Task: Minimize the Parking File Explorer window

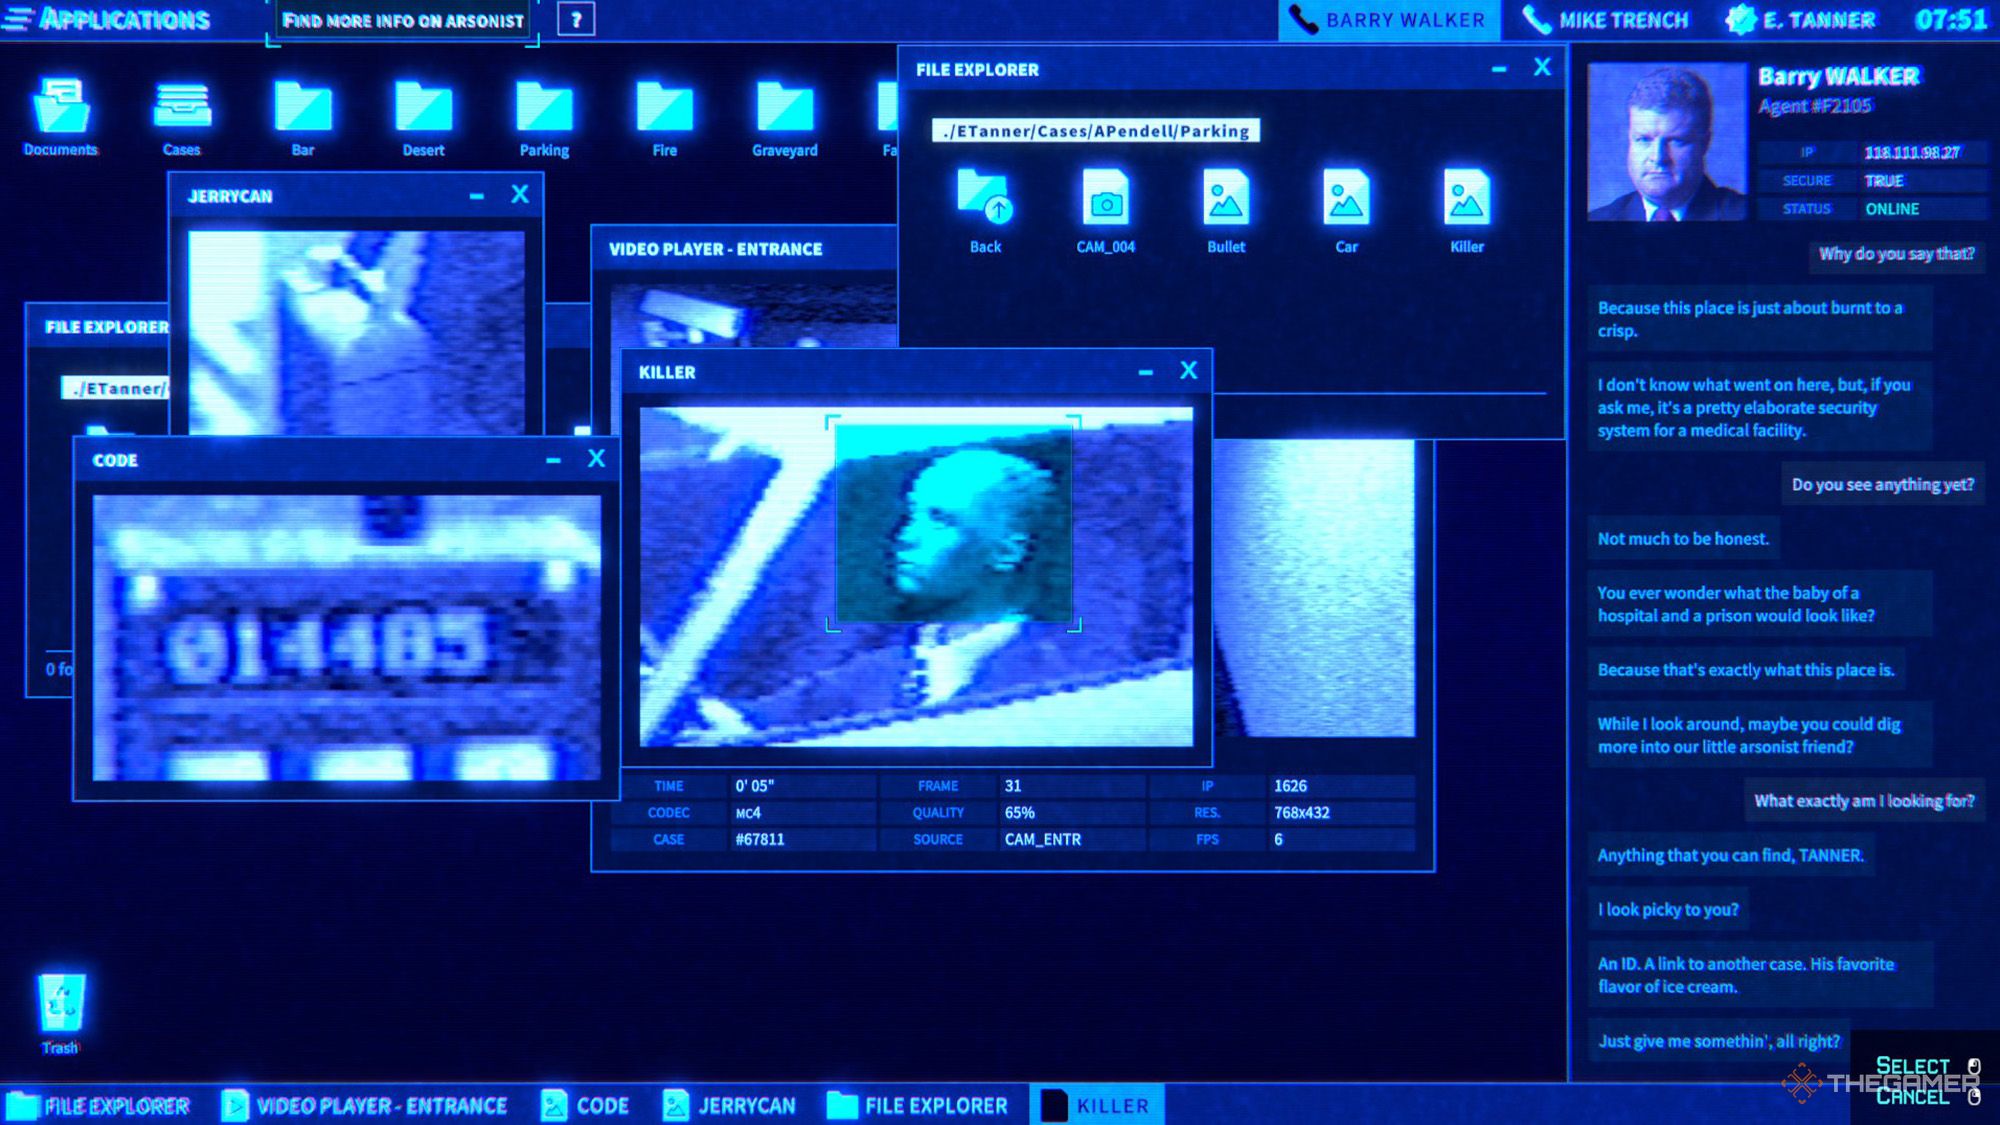Action: [1499, 69]
